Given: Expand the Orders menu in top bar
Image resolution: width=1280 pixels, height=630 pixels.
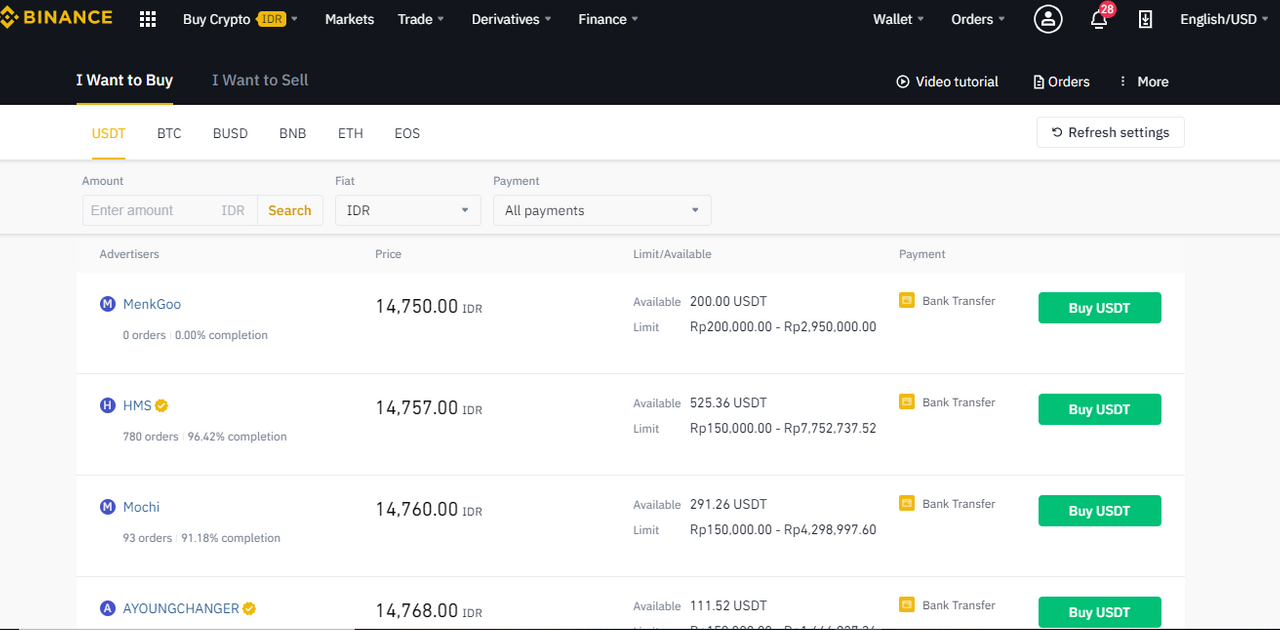Looking at the screenshot, I should pos(978,19).
